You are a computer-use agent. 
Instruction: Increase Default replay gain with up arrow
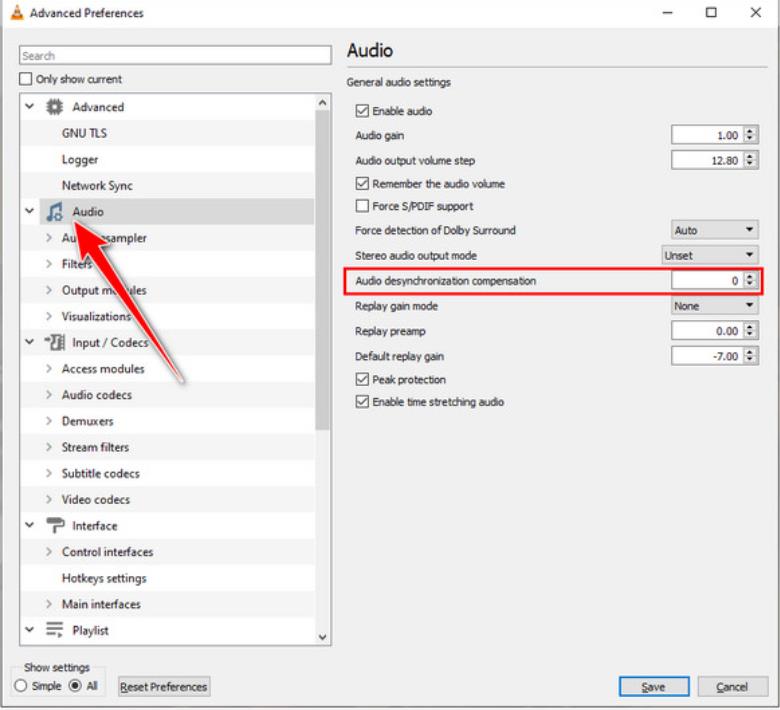point(750,352)
